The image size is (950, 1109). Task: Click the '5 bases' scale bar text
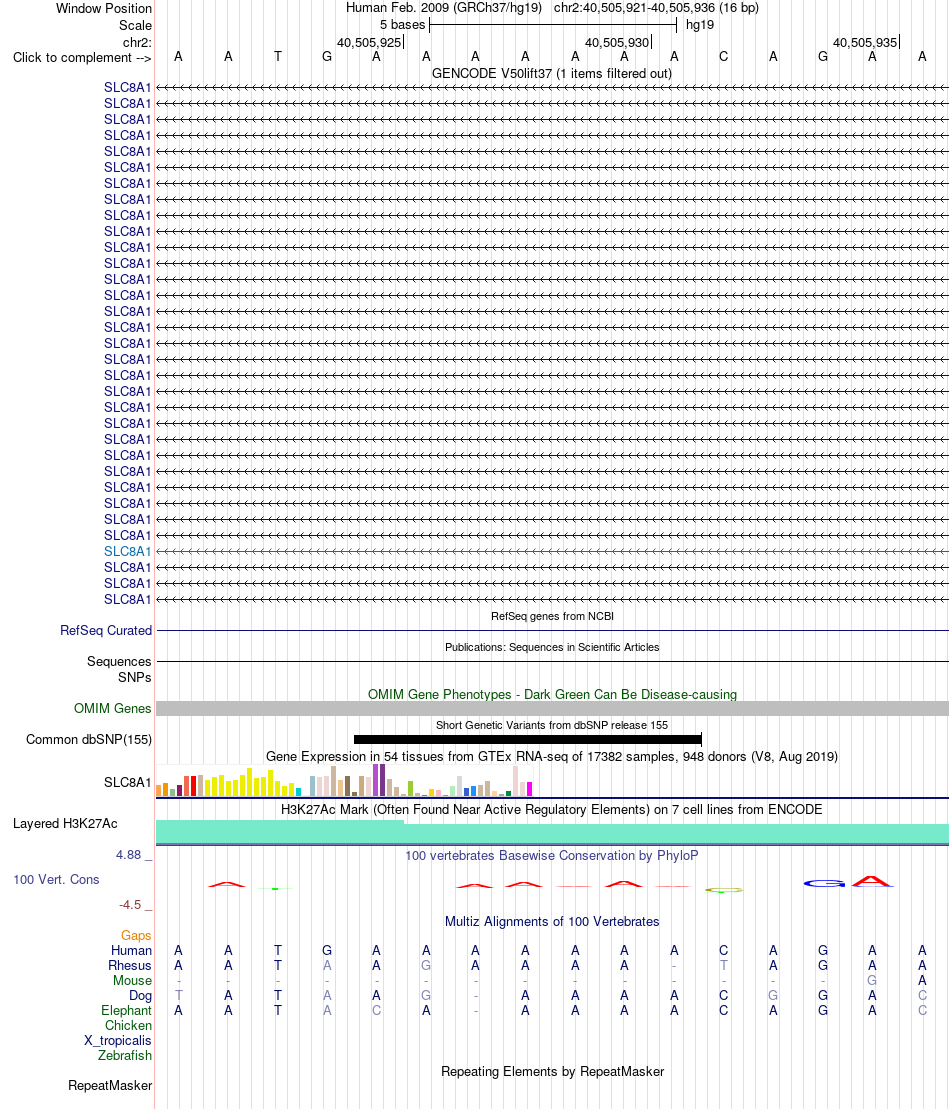click(402, 25)
